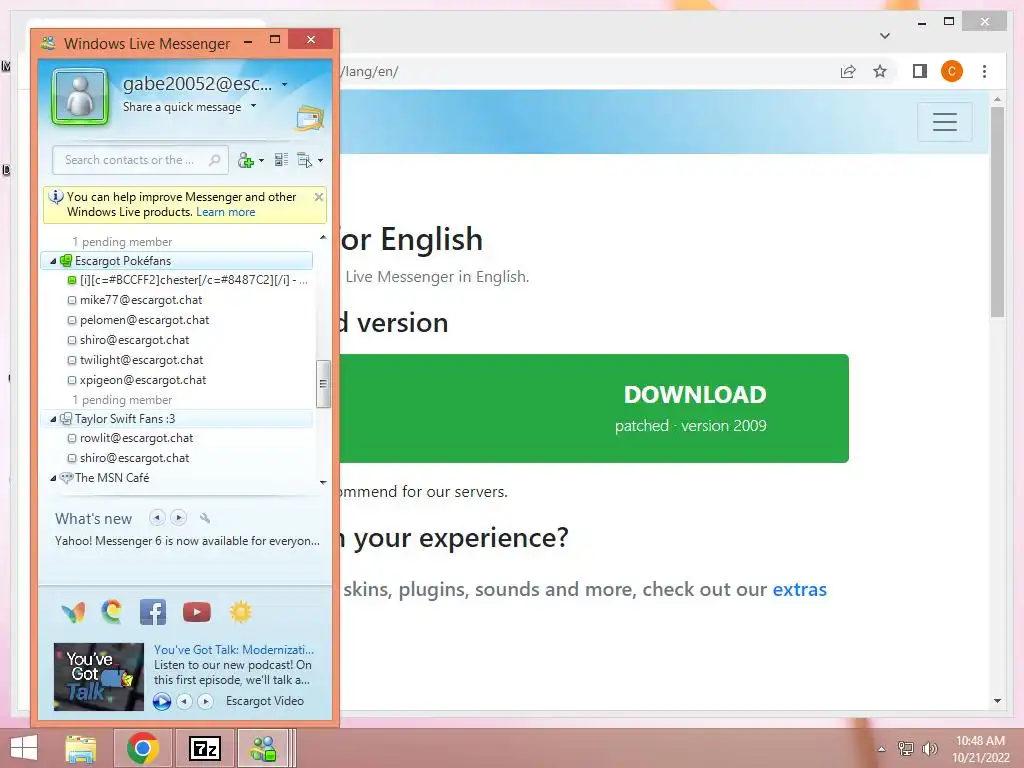This screenshot has height=768, width=1024.
Task: Click the contact list scroll down arrow
Action: tap(323, 483)
